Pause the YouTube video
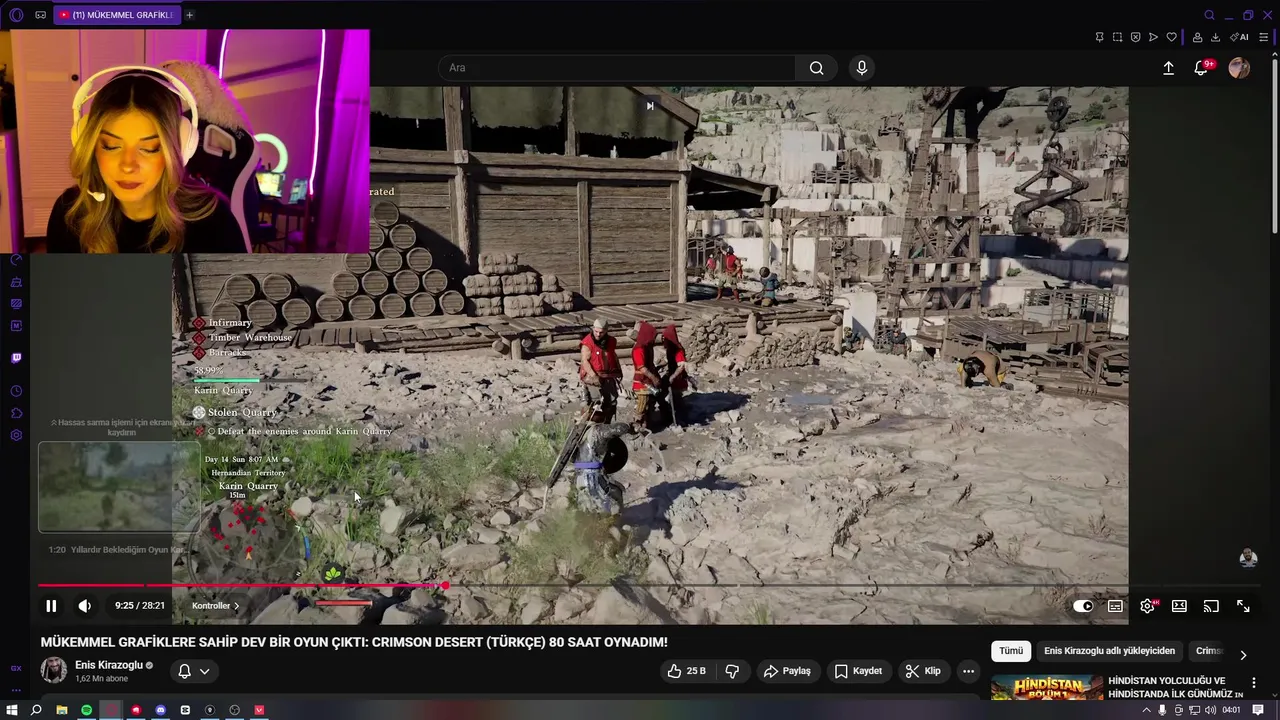Screen dimensions: 1280x720 pos(51,606)
